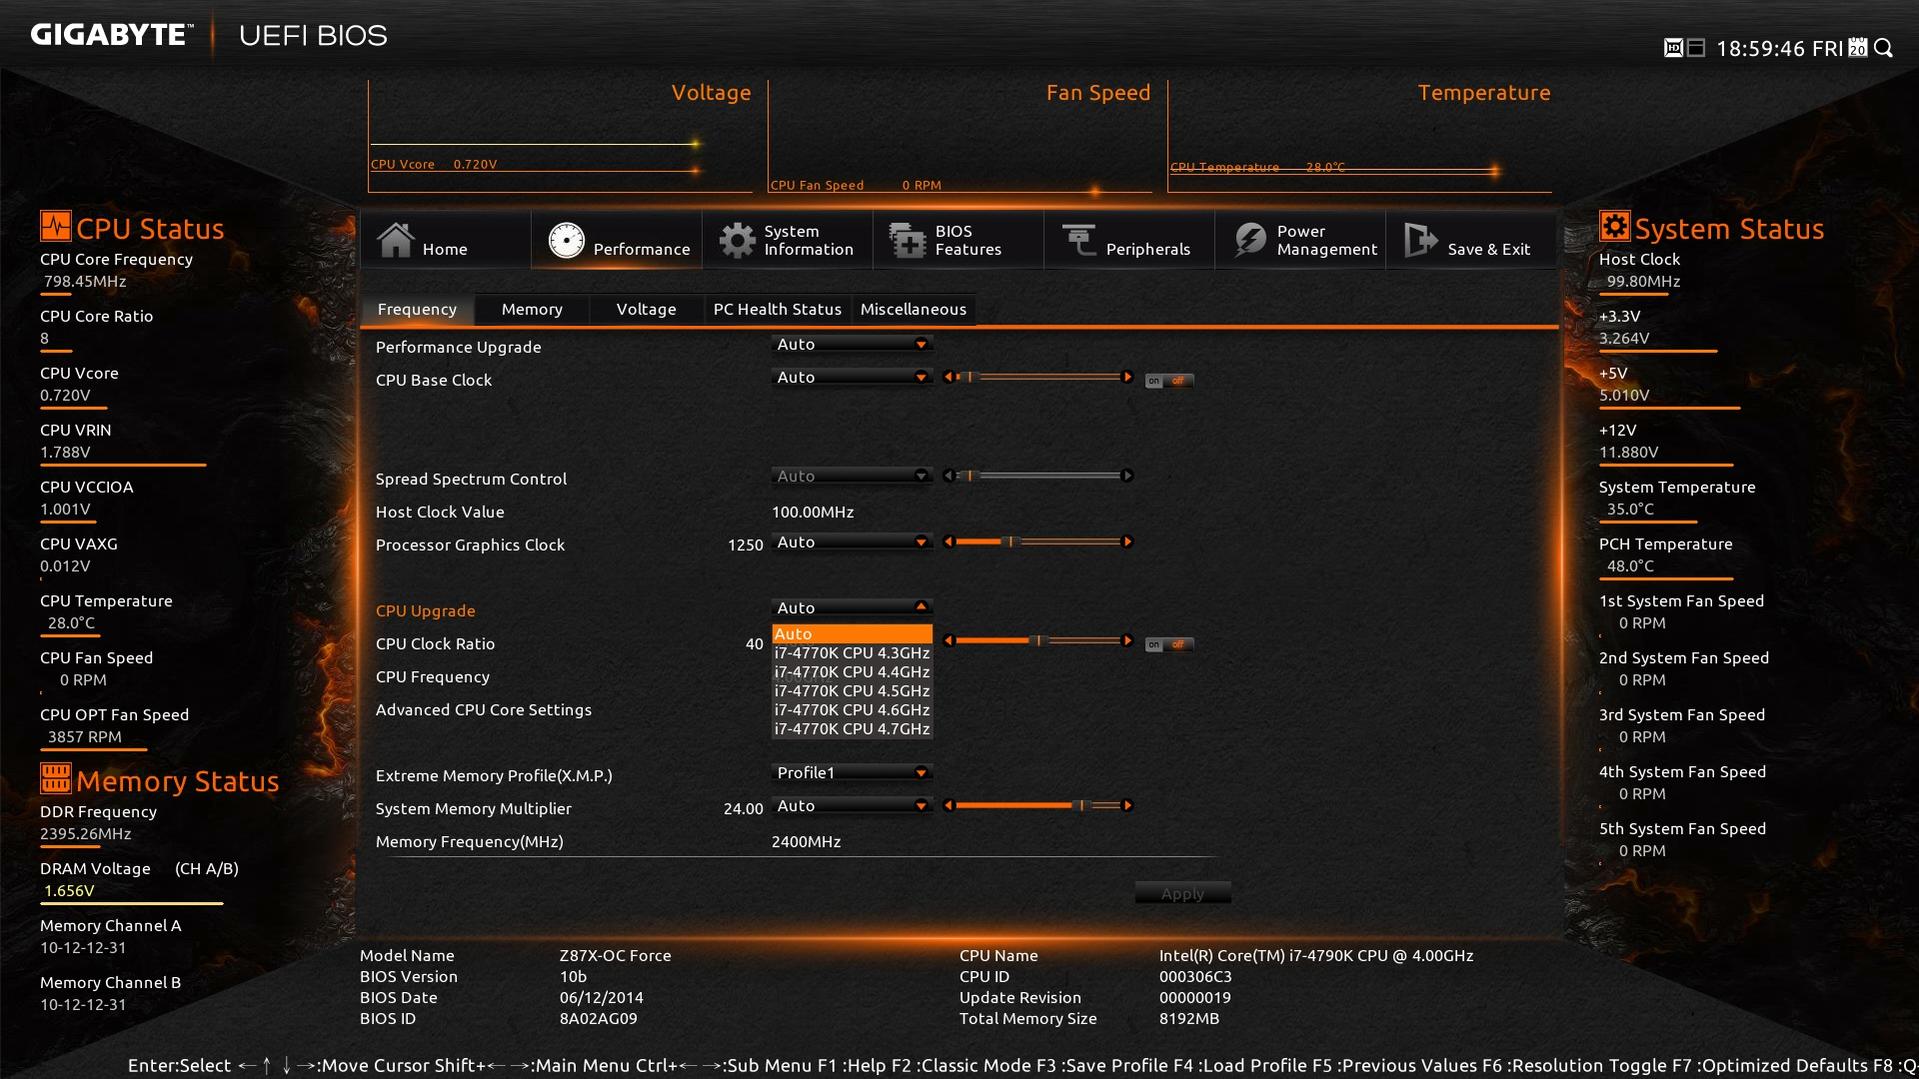This screenshot has height=1079, width=1919.
Task: Select Auto in the CPU Upgrade list
Action: 852,634
